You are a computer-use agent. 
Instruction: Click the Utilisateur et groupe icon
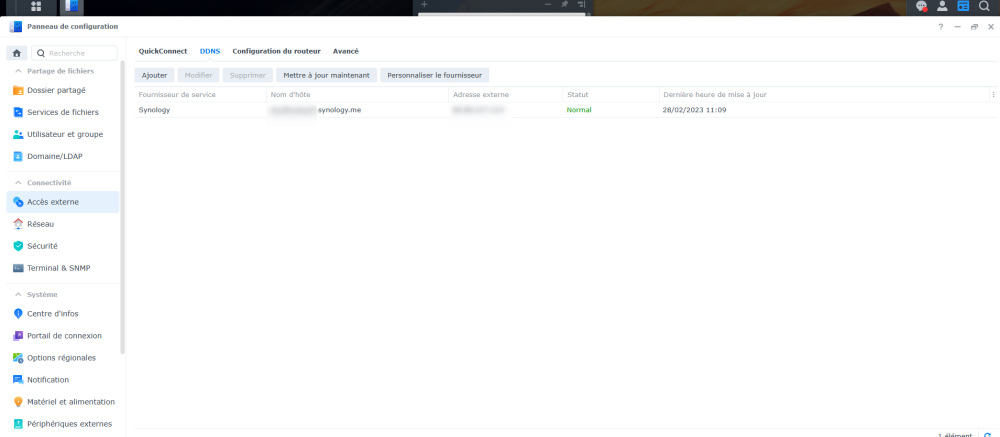[x=18, y=135]
